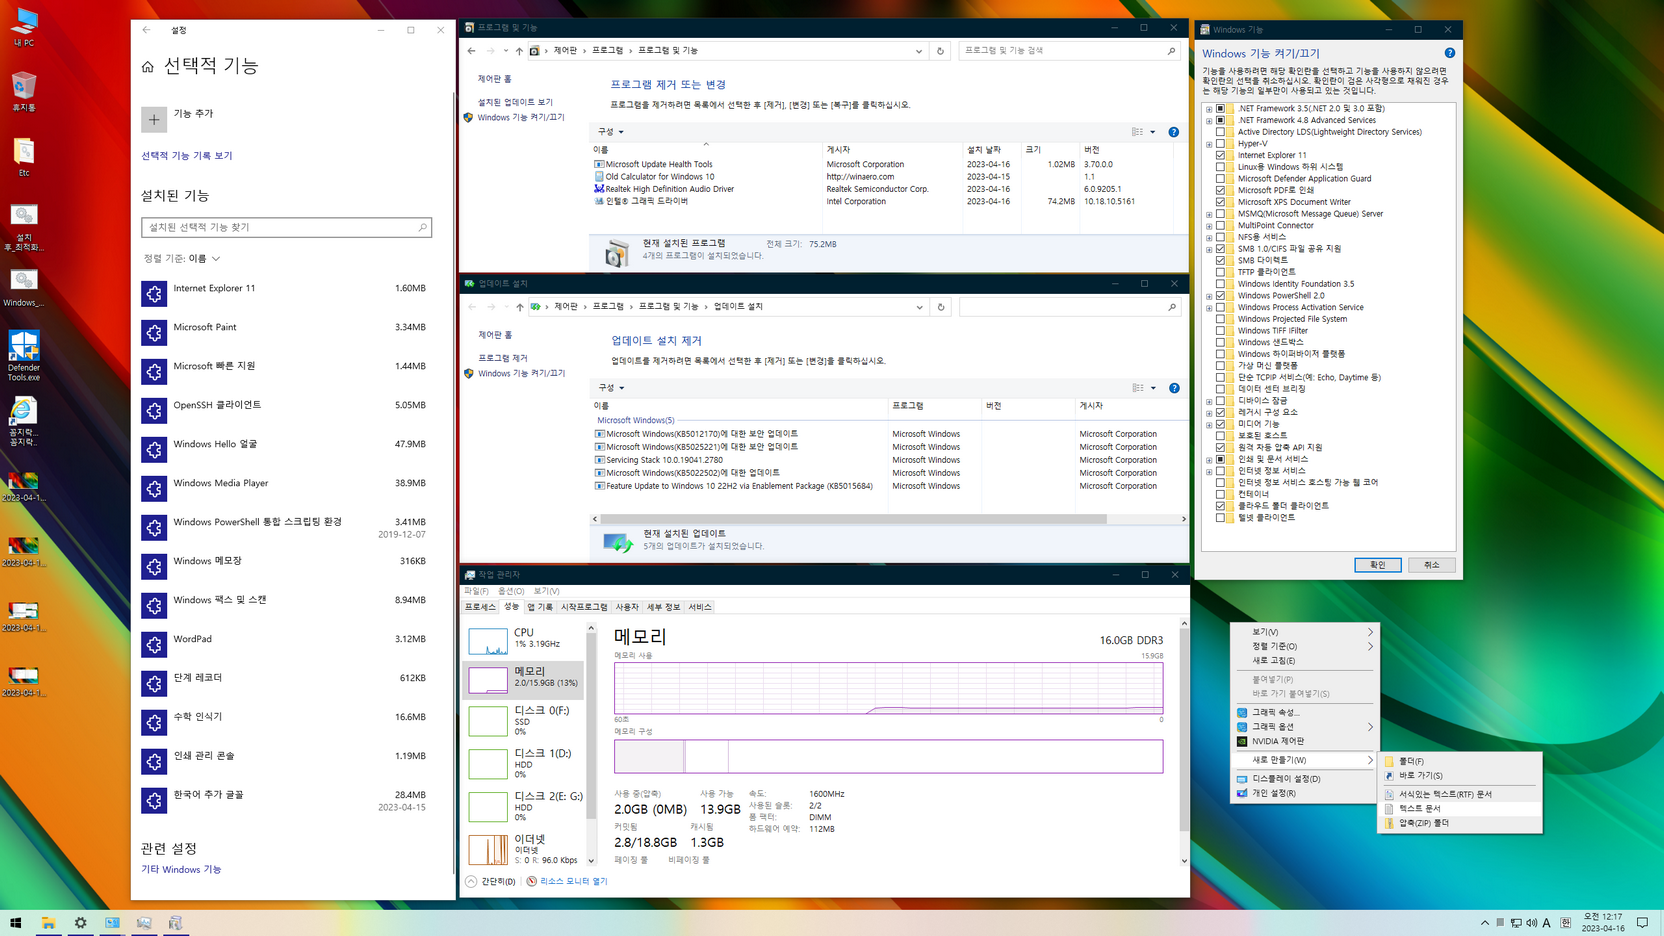1664x936 pixels.
Task: Select the Defender Tools.exe desktop icon
Action: click(x=24, y=346)
